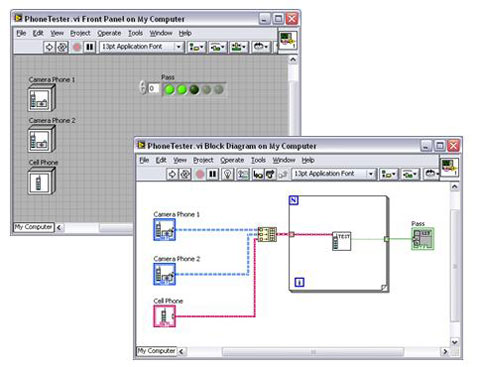This screenshot has height=367, width=480.
Task: Toggle the third dark Pass LED
Action: pos(194,90)
